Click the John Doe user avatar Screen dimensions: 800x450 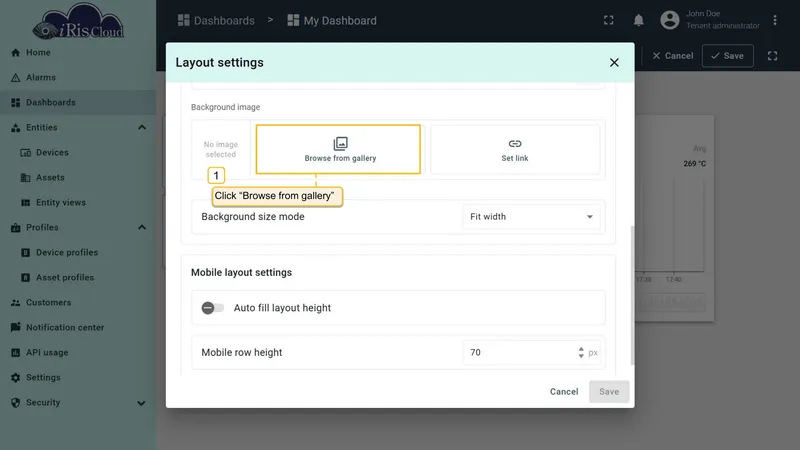click(669, 20)
